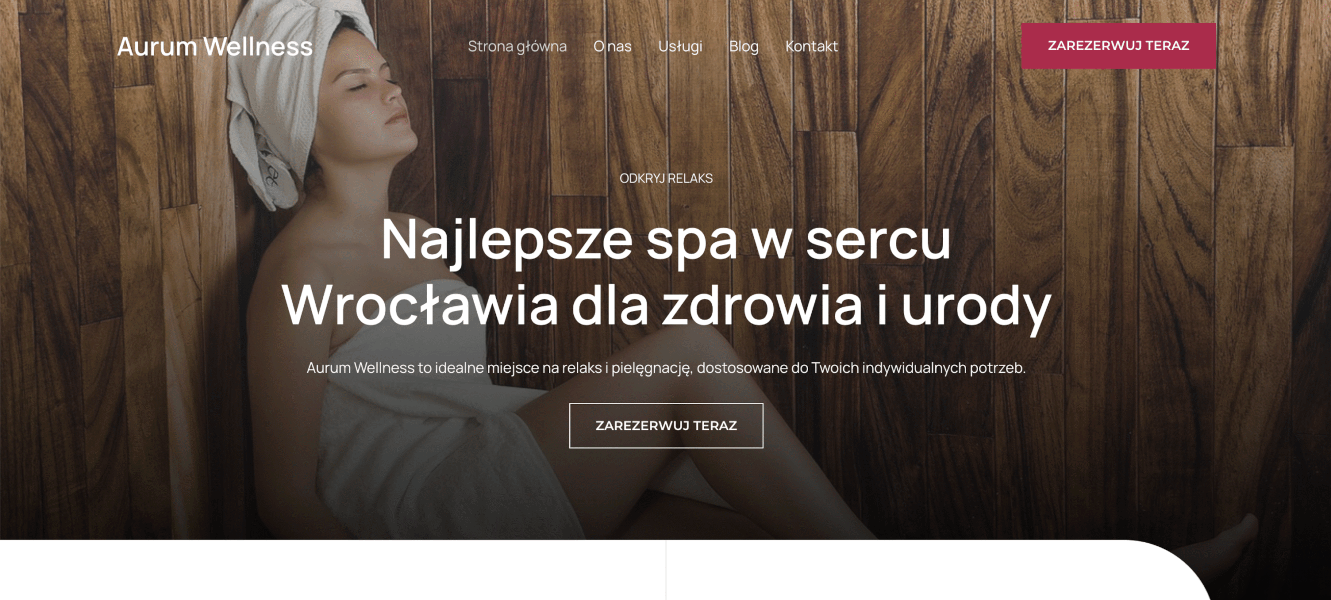This screenshot has width=1331, height=600.
Task: Open the Strona główna page
Action: tap(517, 46)
